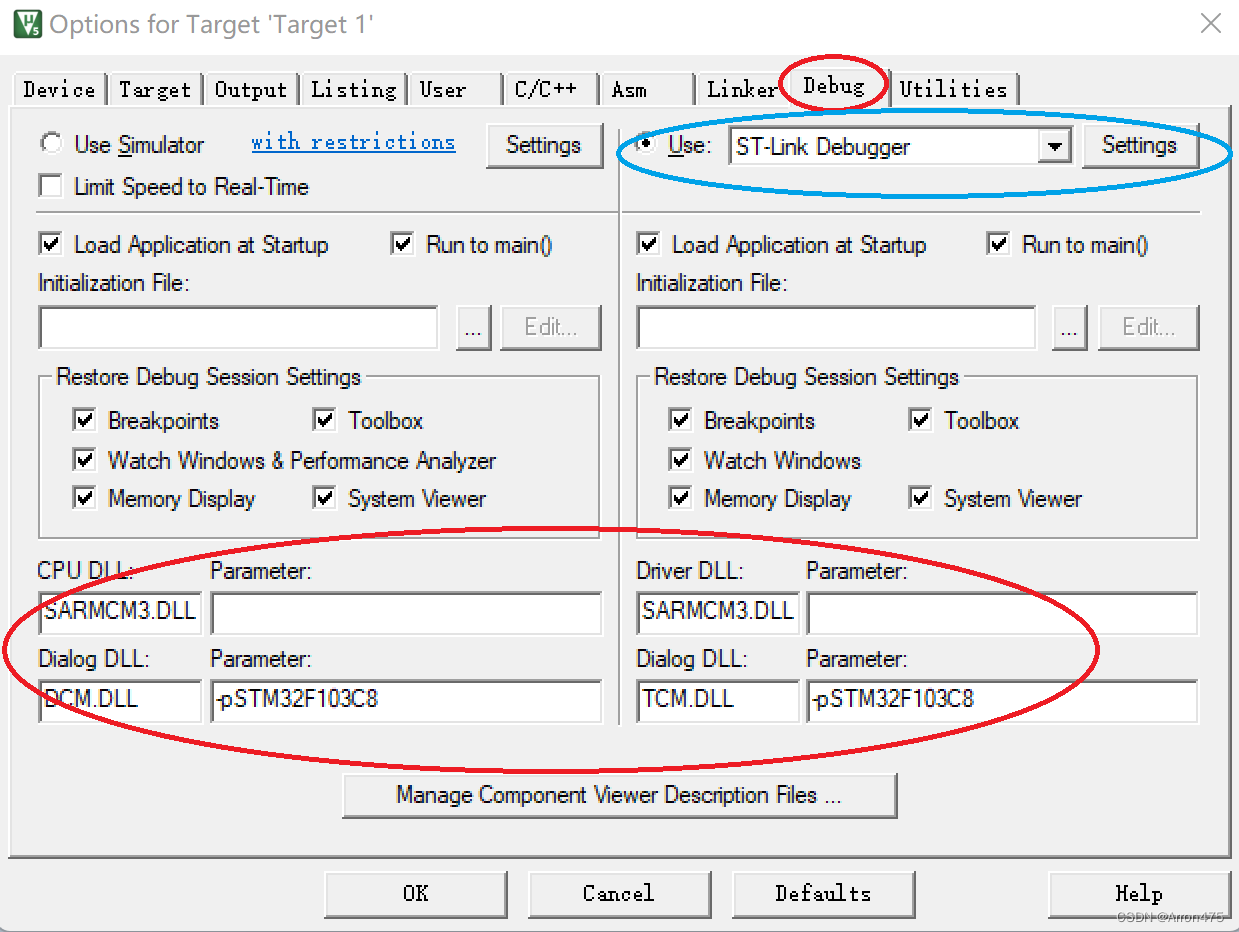Toggle ST-Link side Load Application at Startup
This screenshot has width=1239, height=932.
click(x=647, y=244)
